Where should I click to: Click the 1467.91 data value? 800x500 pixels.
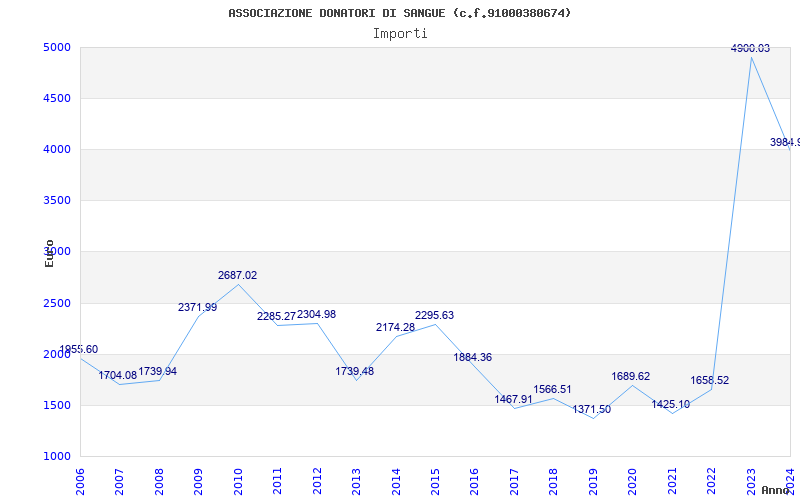513,399
